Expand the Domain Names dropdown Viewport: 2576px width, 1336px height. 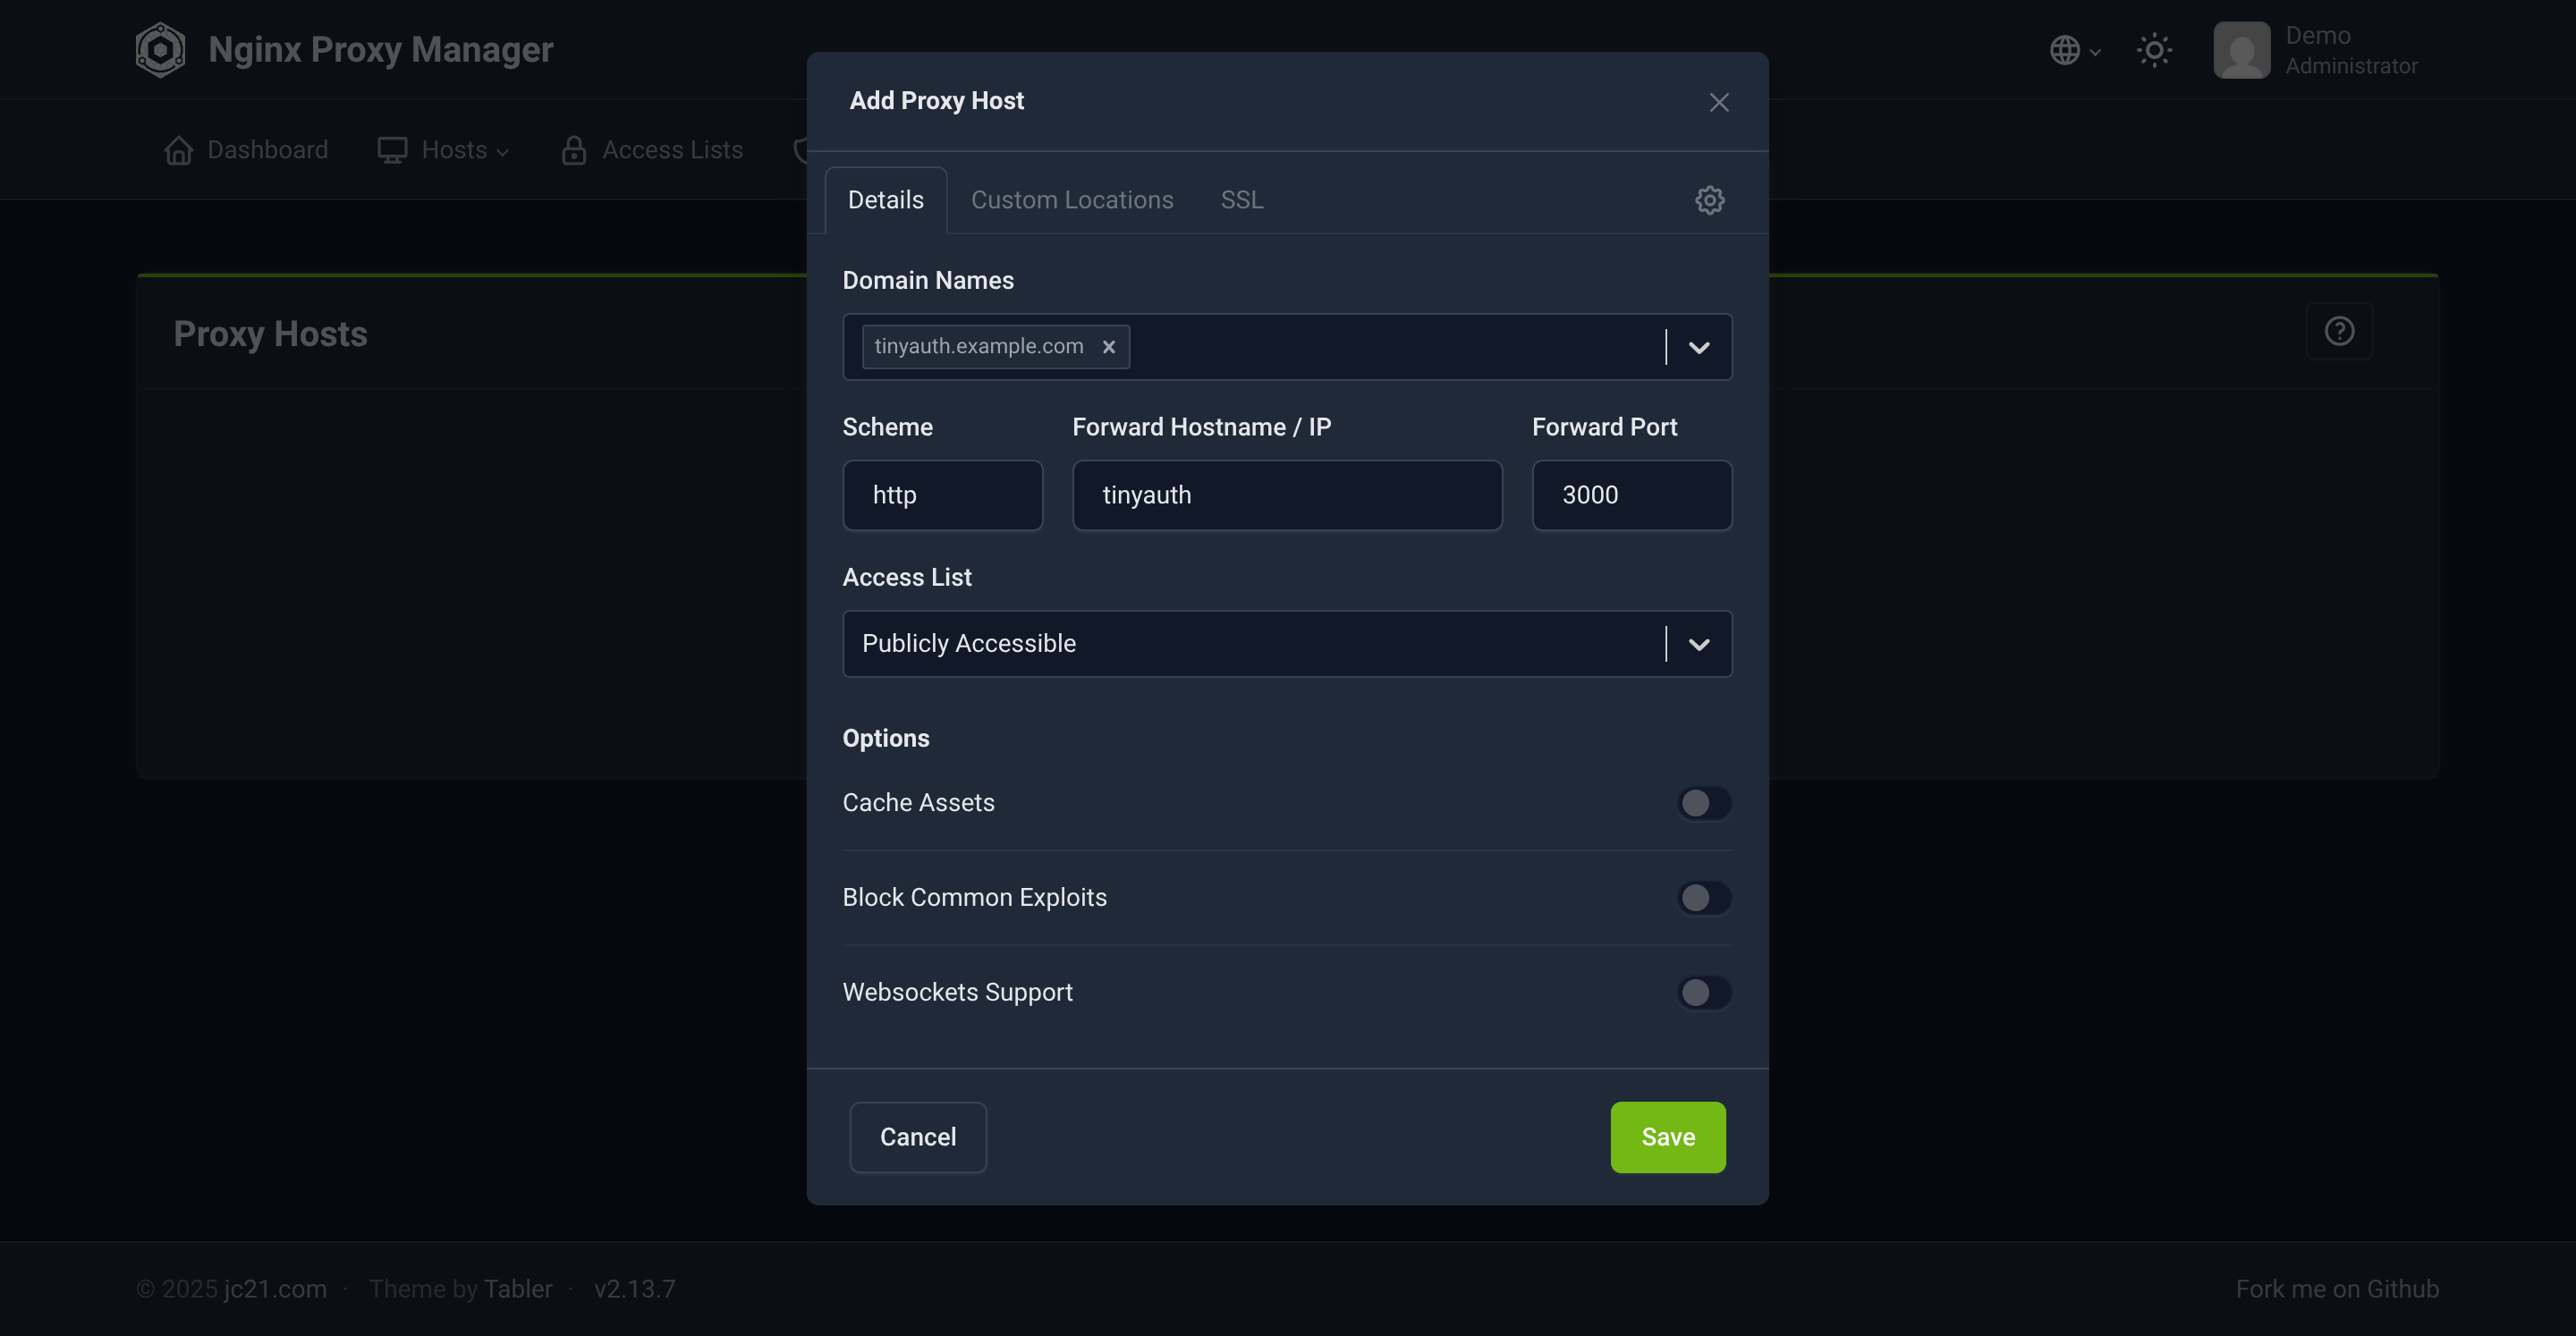[1699, 347]
